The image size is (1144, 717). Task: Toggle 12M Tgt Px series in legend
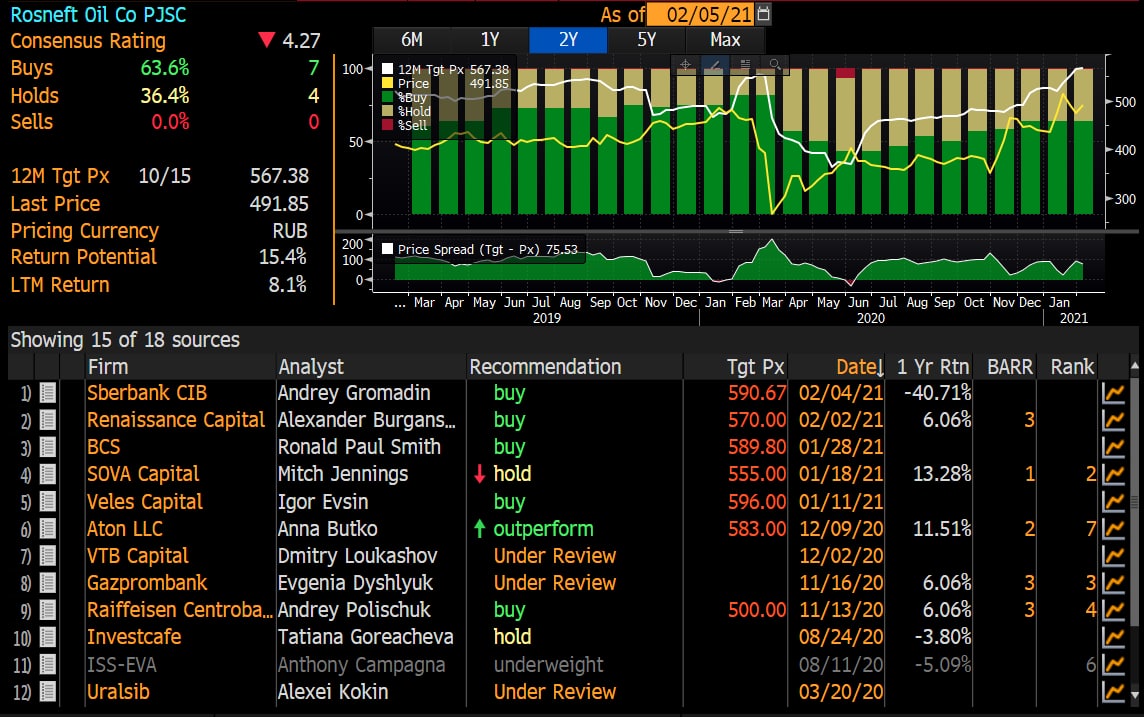coord(387,69)
